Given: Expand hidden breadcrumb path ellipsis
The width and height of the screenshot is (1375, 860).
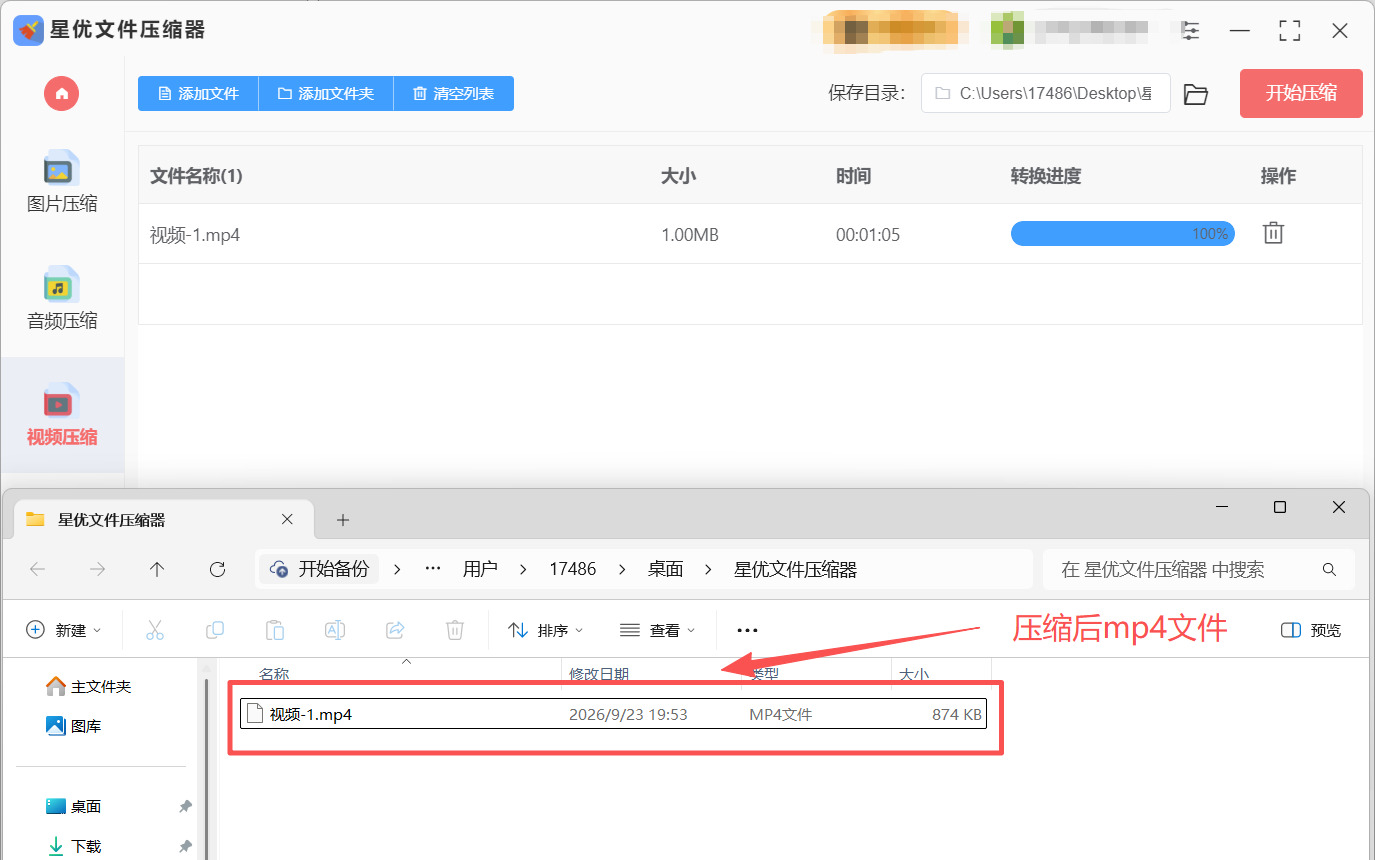Looking at the screenshot, I should tap(433, 569).
